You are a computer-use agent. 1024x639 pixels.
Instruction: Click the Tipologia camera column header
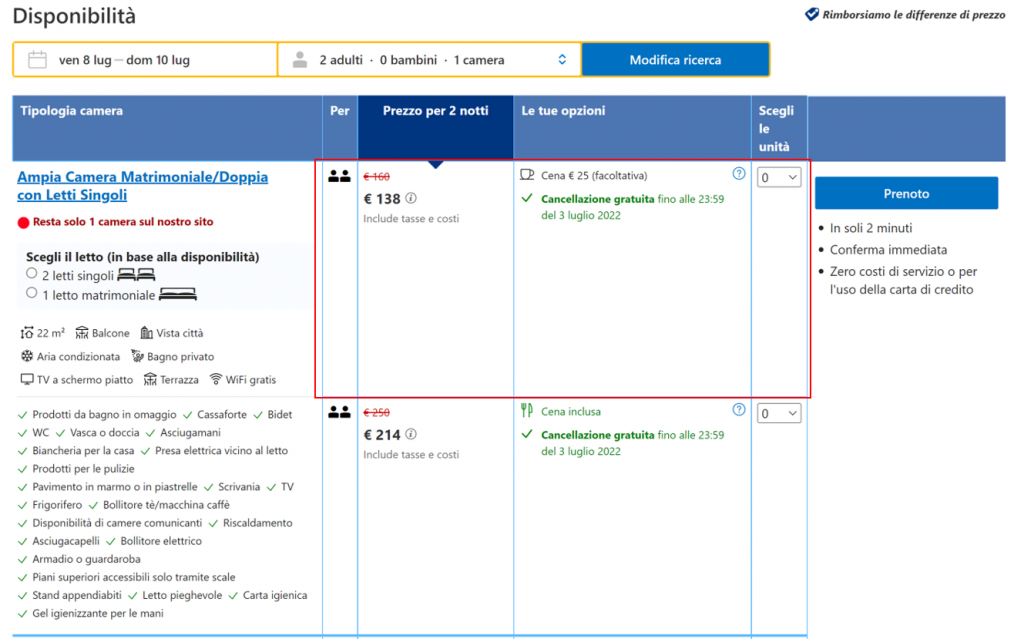click(72, 111)
